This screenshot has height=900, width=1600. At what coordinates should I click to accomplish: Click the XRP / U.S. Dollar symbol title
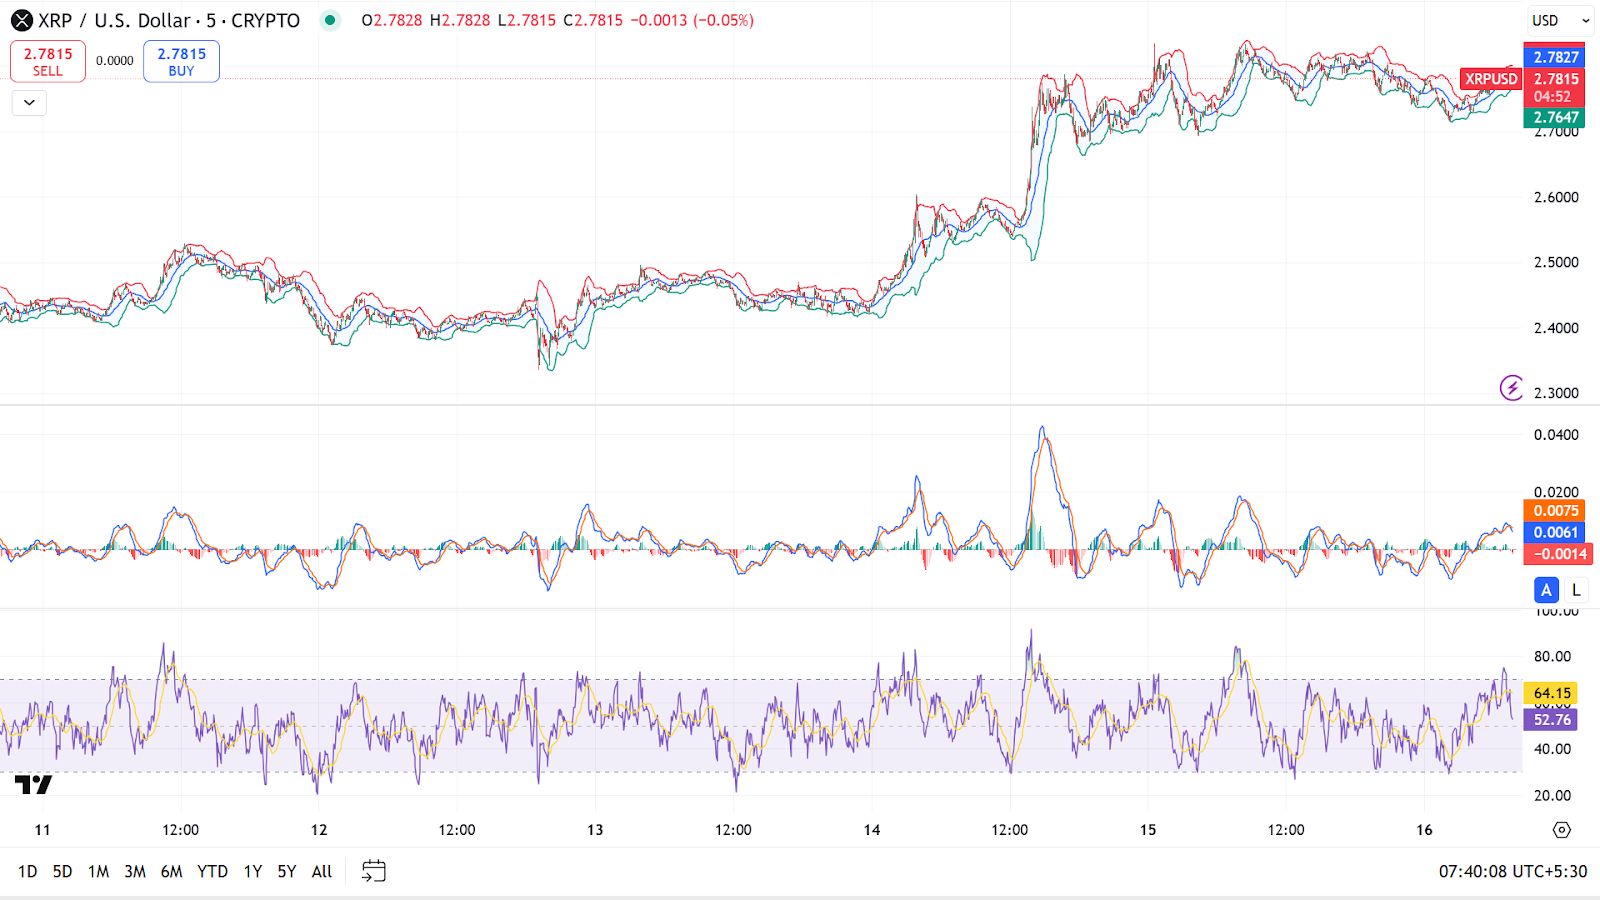(169, 20)
